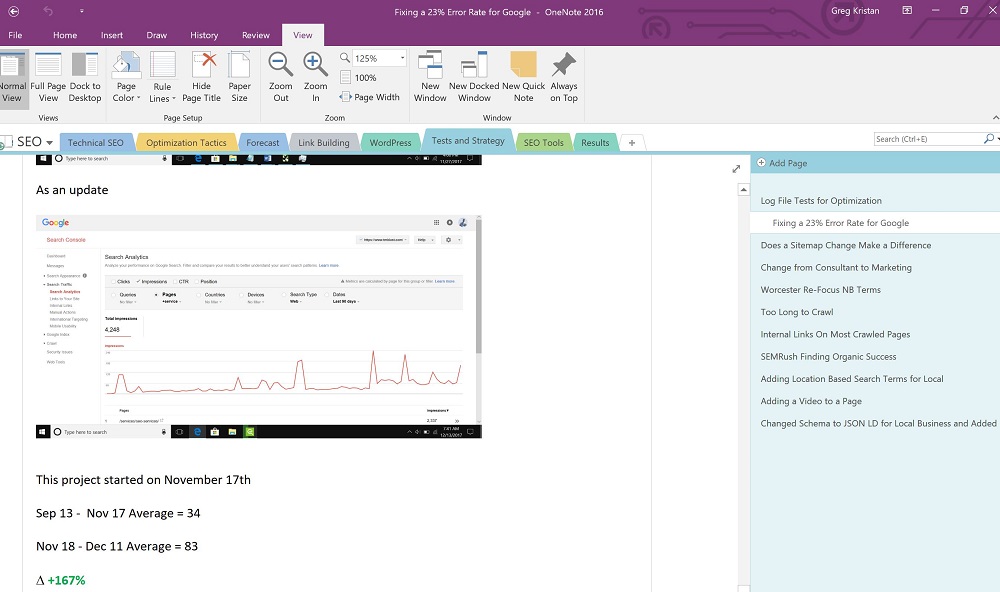Open Paper Size pane
The height and width of the screenshot is (592, 1000).
click(239, 77)
